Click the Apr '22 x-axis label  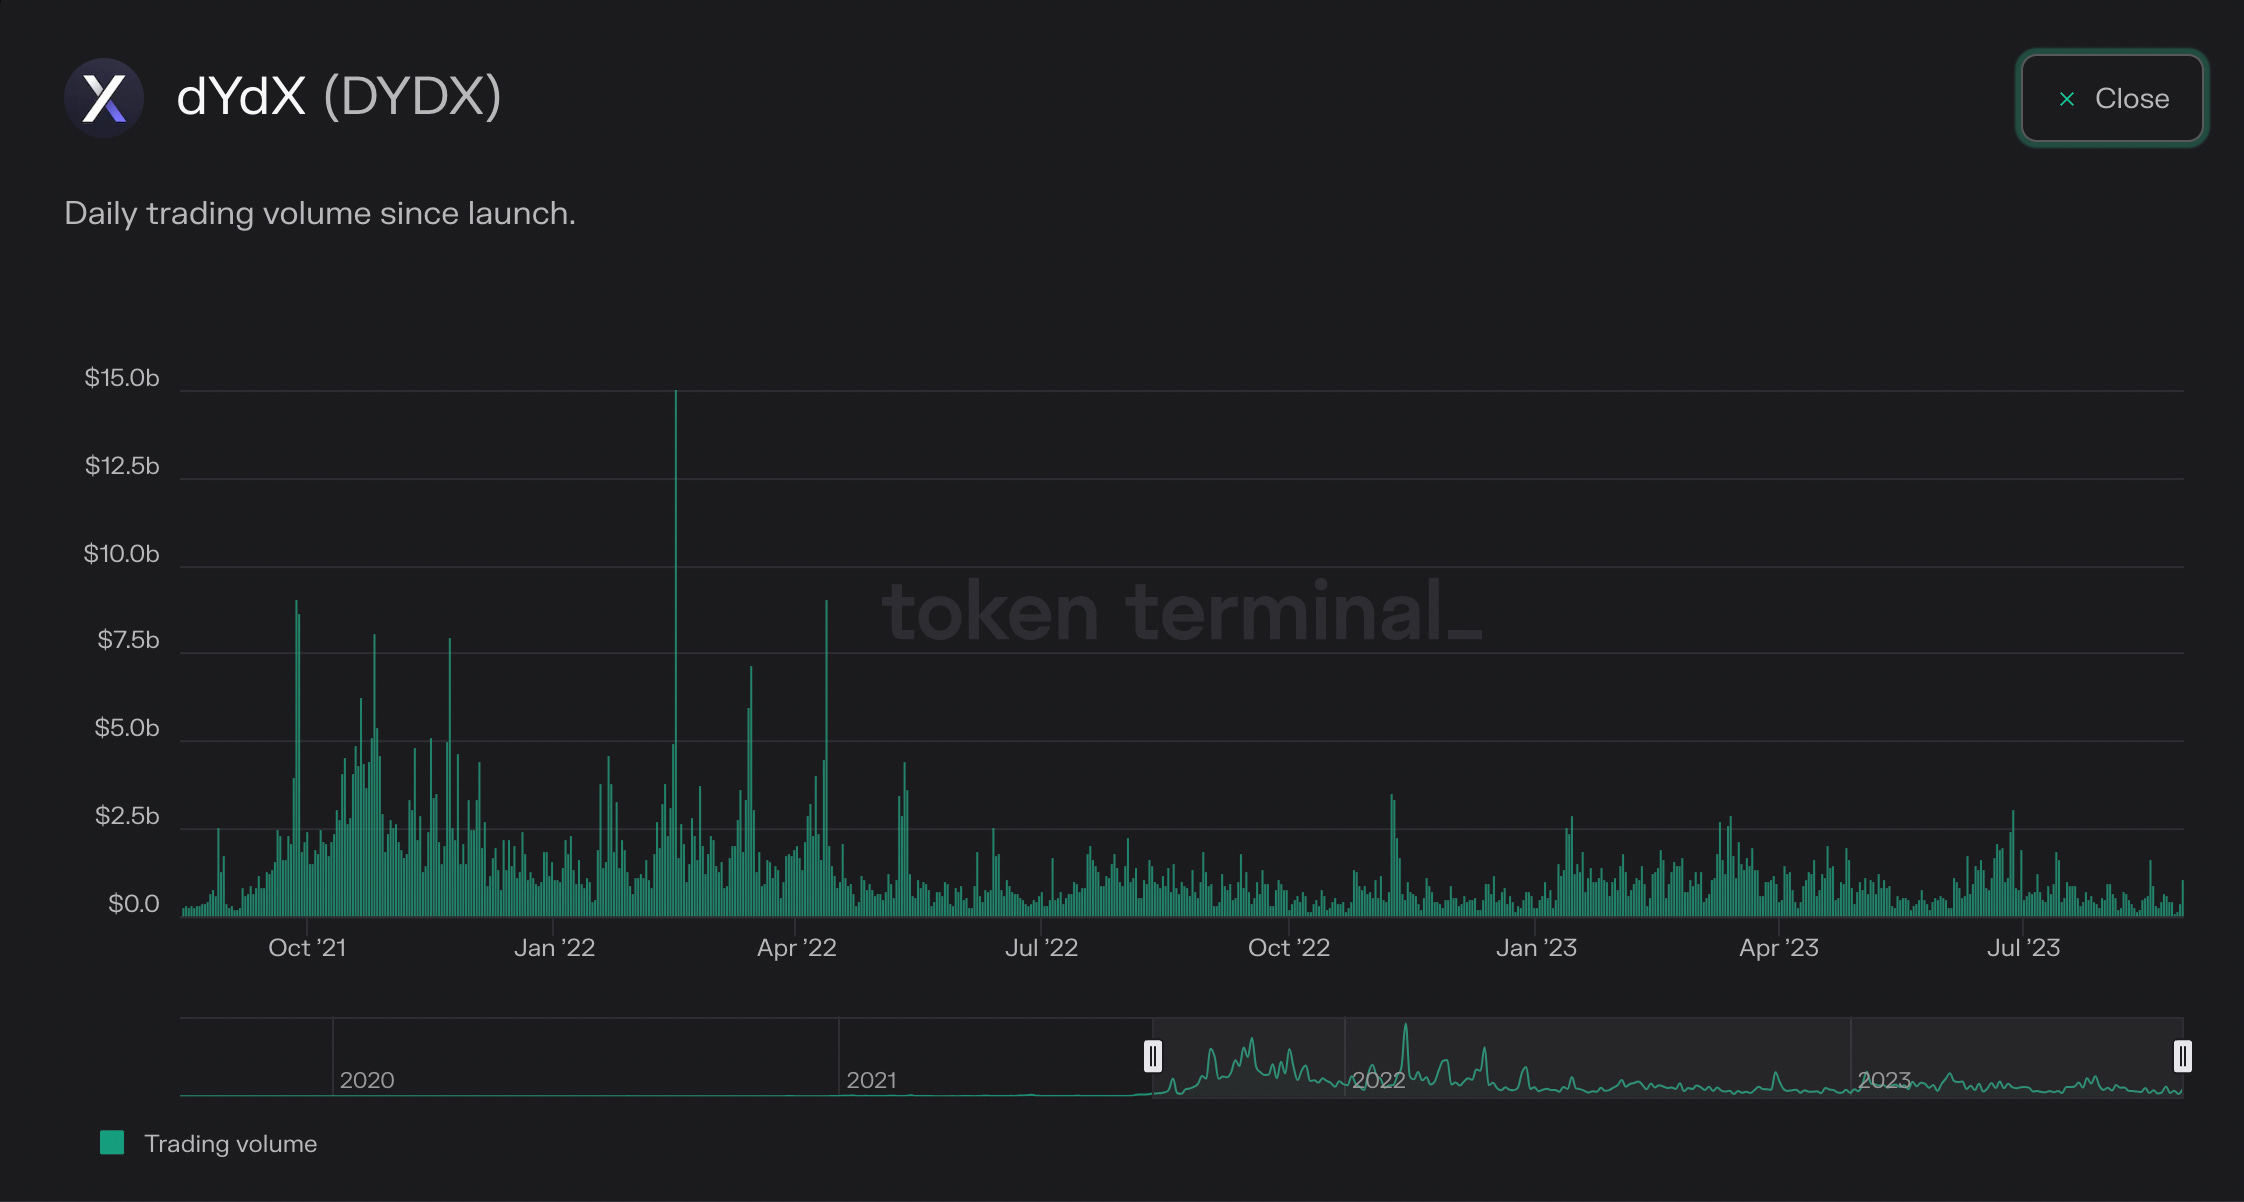pos(796,947)
